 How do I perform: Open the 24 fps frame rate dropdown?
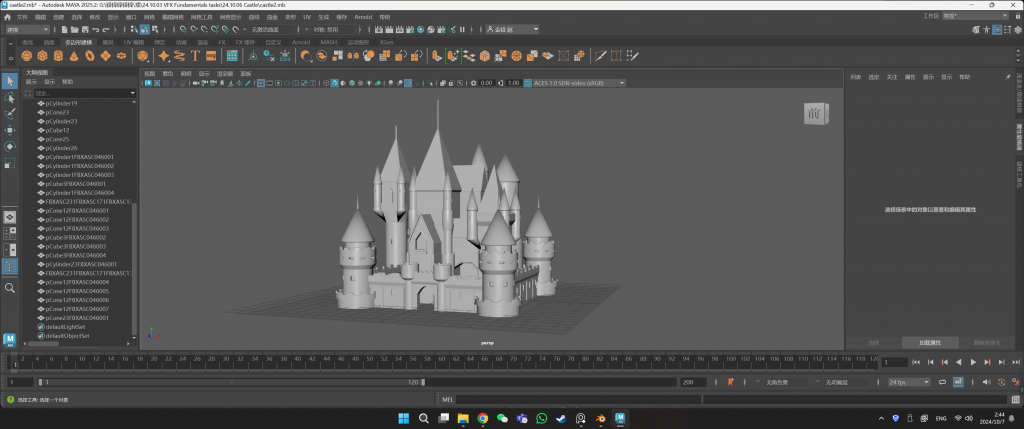point(906,382)
